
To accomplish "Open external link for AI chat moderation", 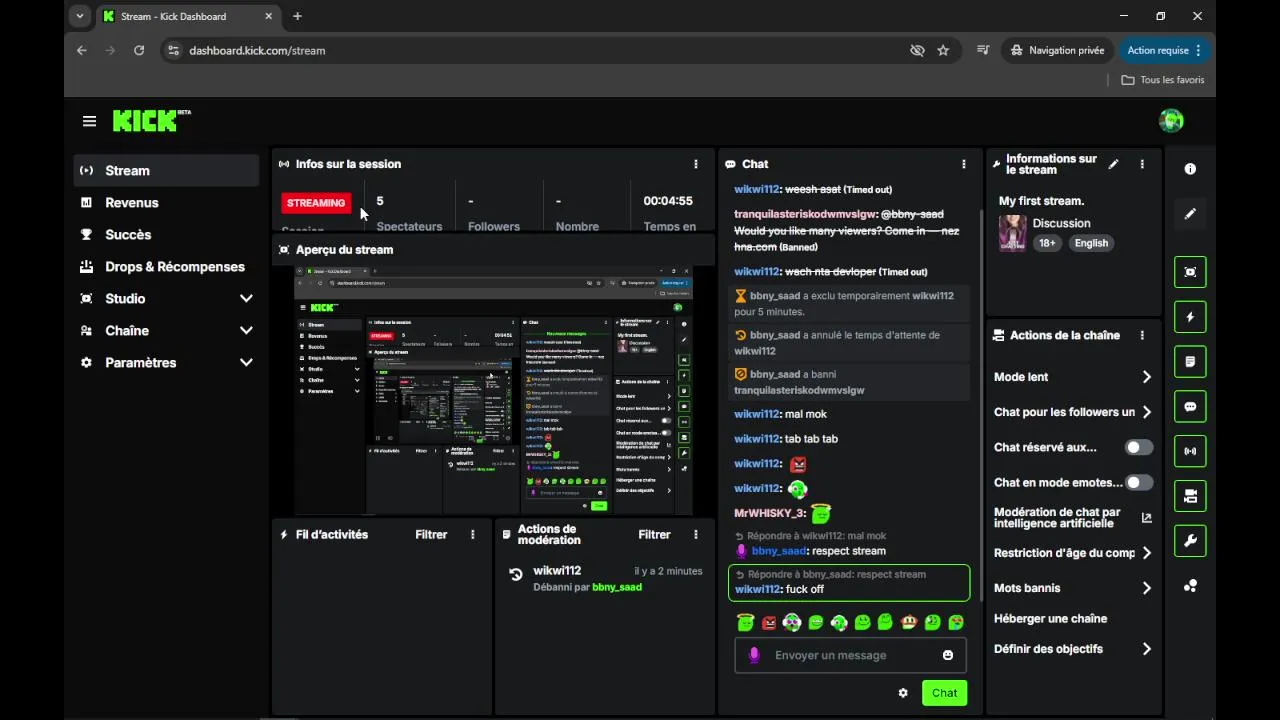I will point(1146,518).
